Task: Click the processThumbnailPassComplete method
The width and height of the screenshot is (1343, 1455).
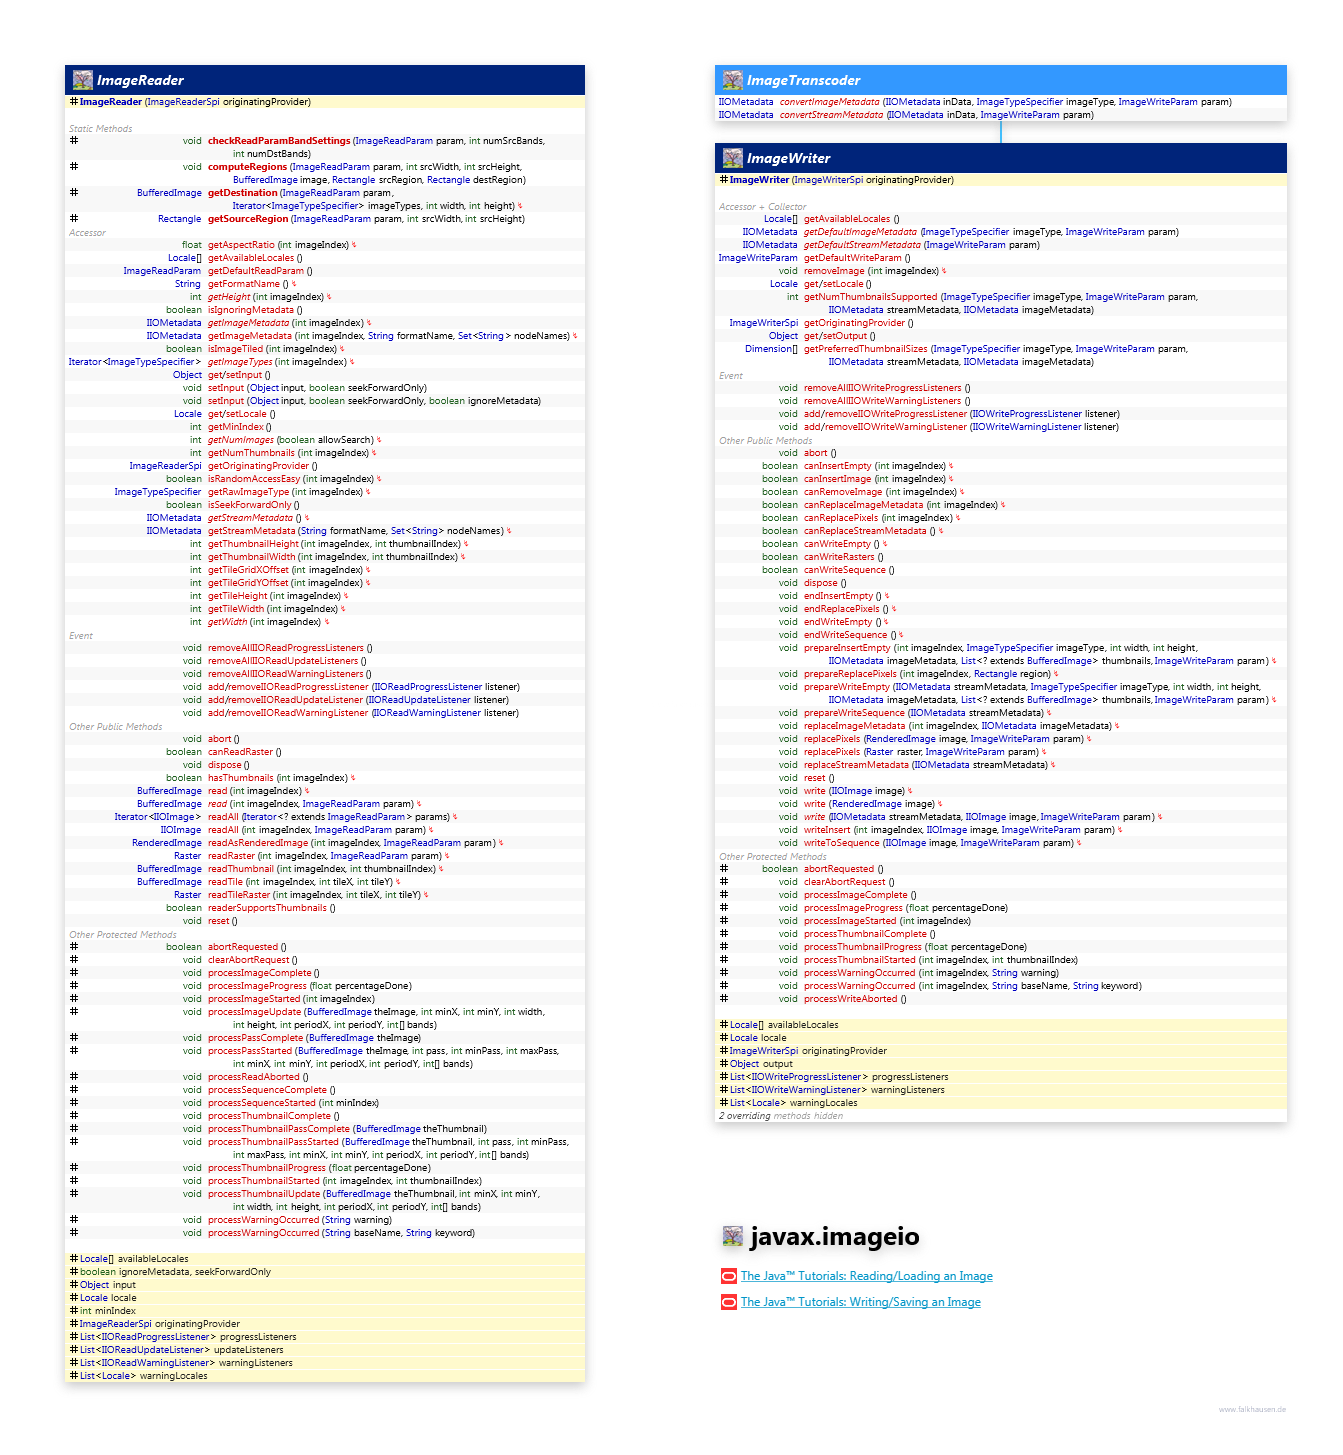Action: pos(279,1129)
